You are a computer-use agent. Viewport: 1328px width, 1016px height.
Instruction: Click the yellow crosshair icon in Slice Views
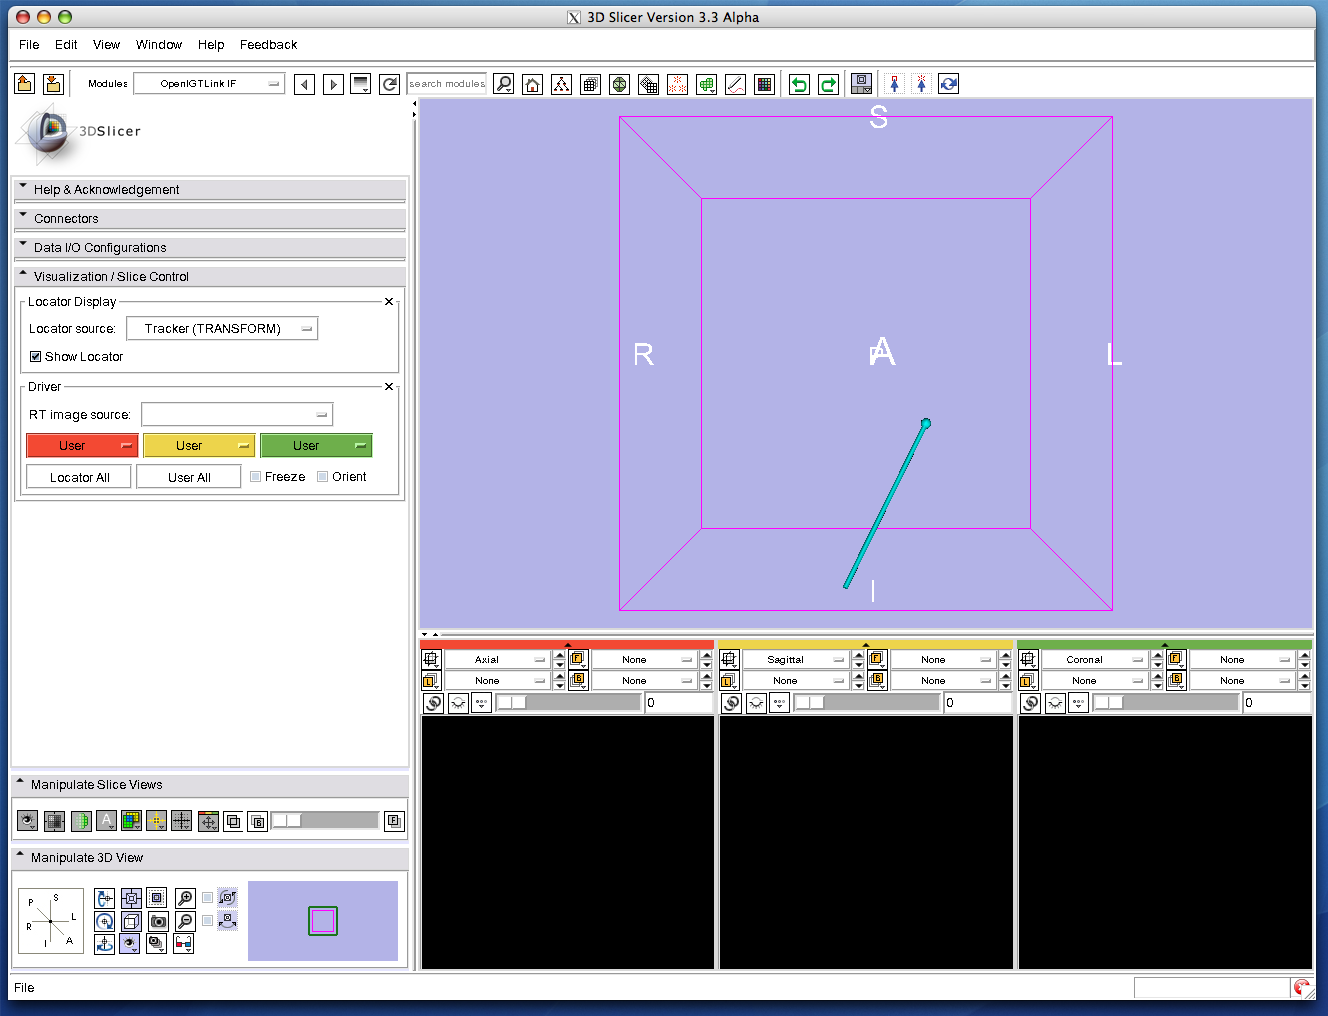156,821
